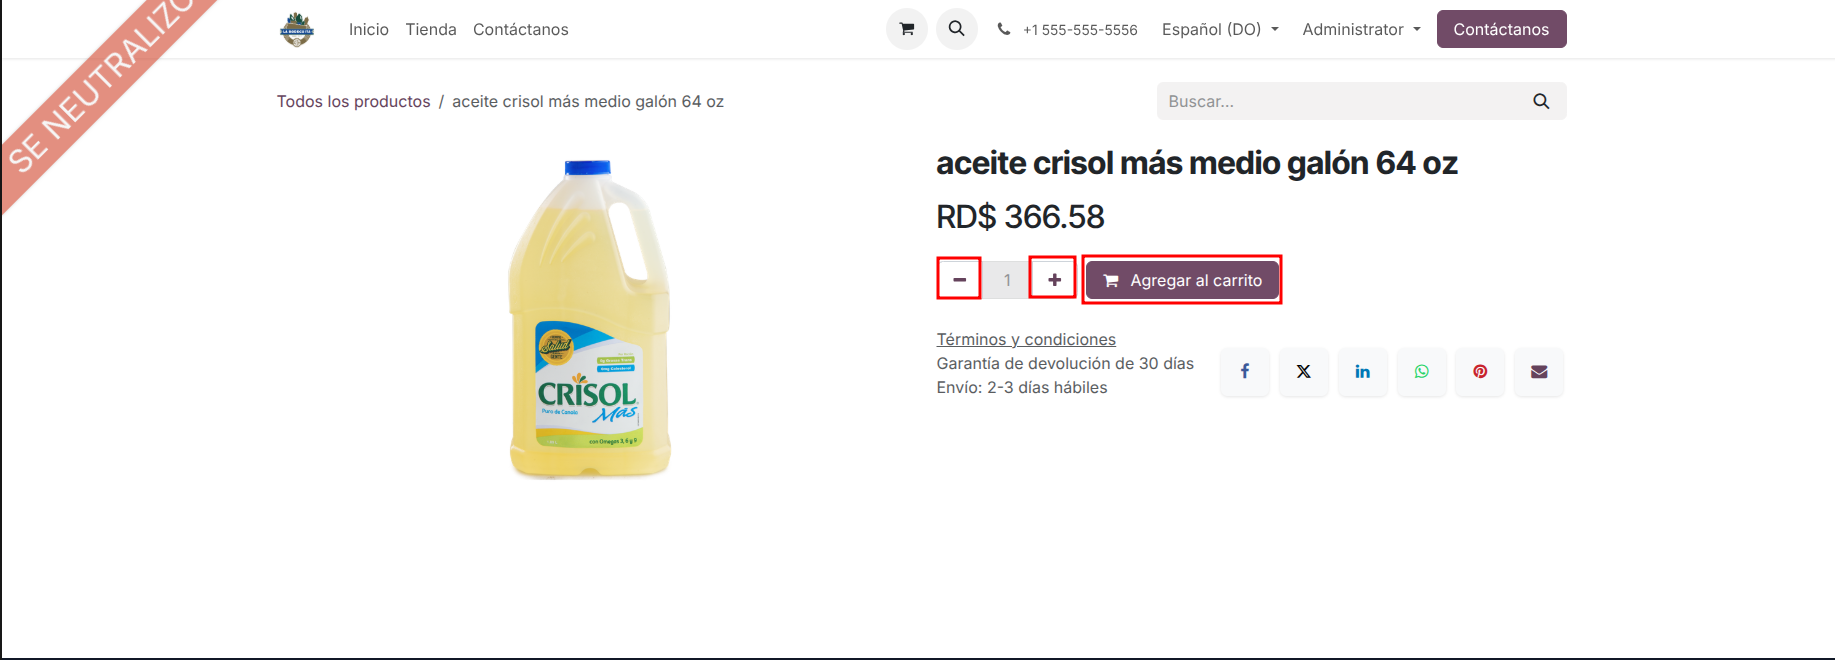Click the store logo in navbar
This screenshot has width=1835, height=660.
click(x=297, y=29)
